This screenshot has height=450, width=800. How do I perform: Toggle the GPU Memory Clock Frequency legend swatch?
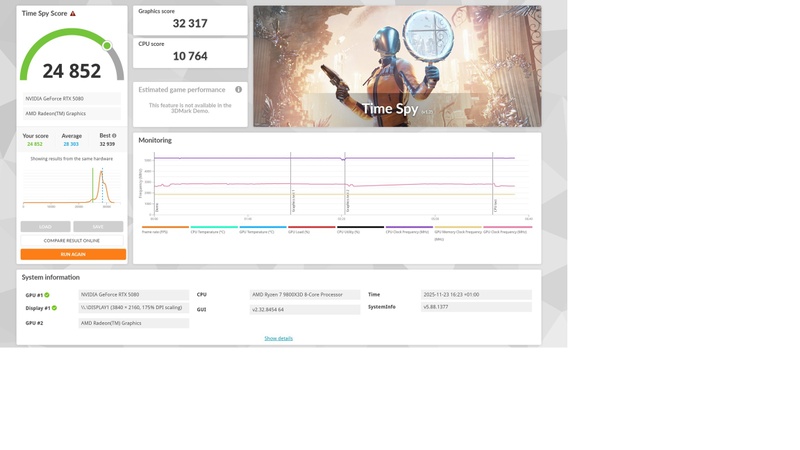tap(458, 227)
